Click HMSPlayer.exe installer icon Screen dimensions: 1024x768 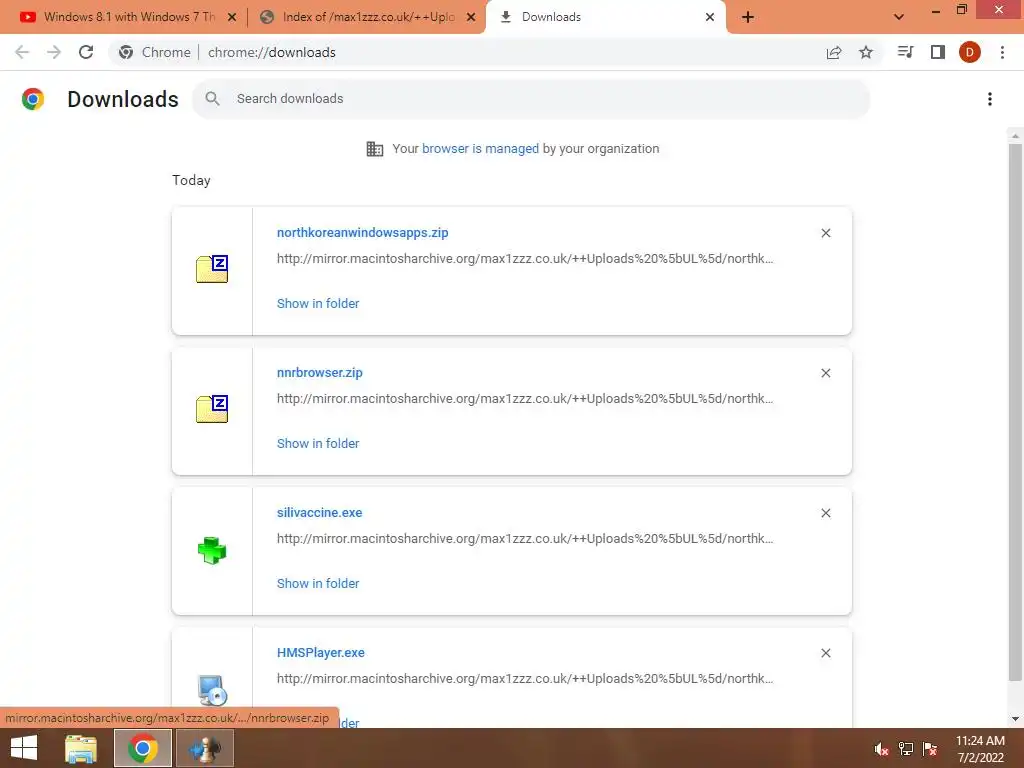coord(212,690)
